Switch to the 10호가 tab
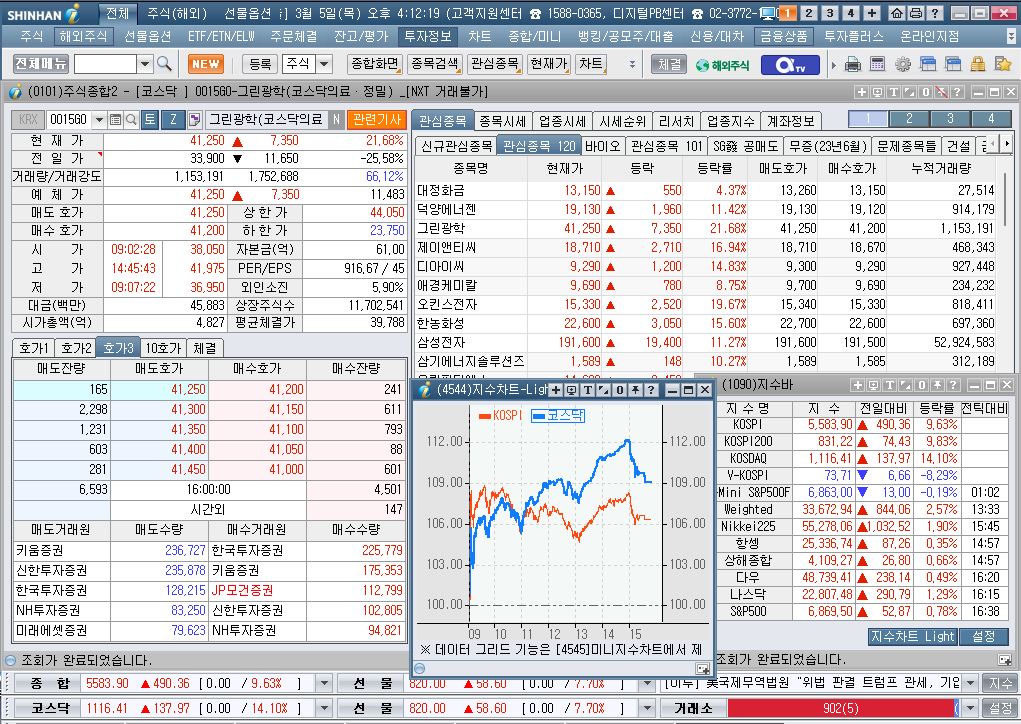 tap(163, 348)
